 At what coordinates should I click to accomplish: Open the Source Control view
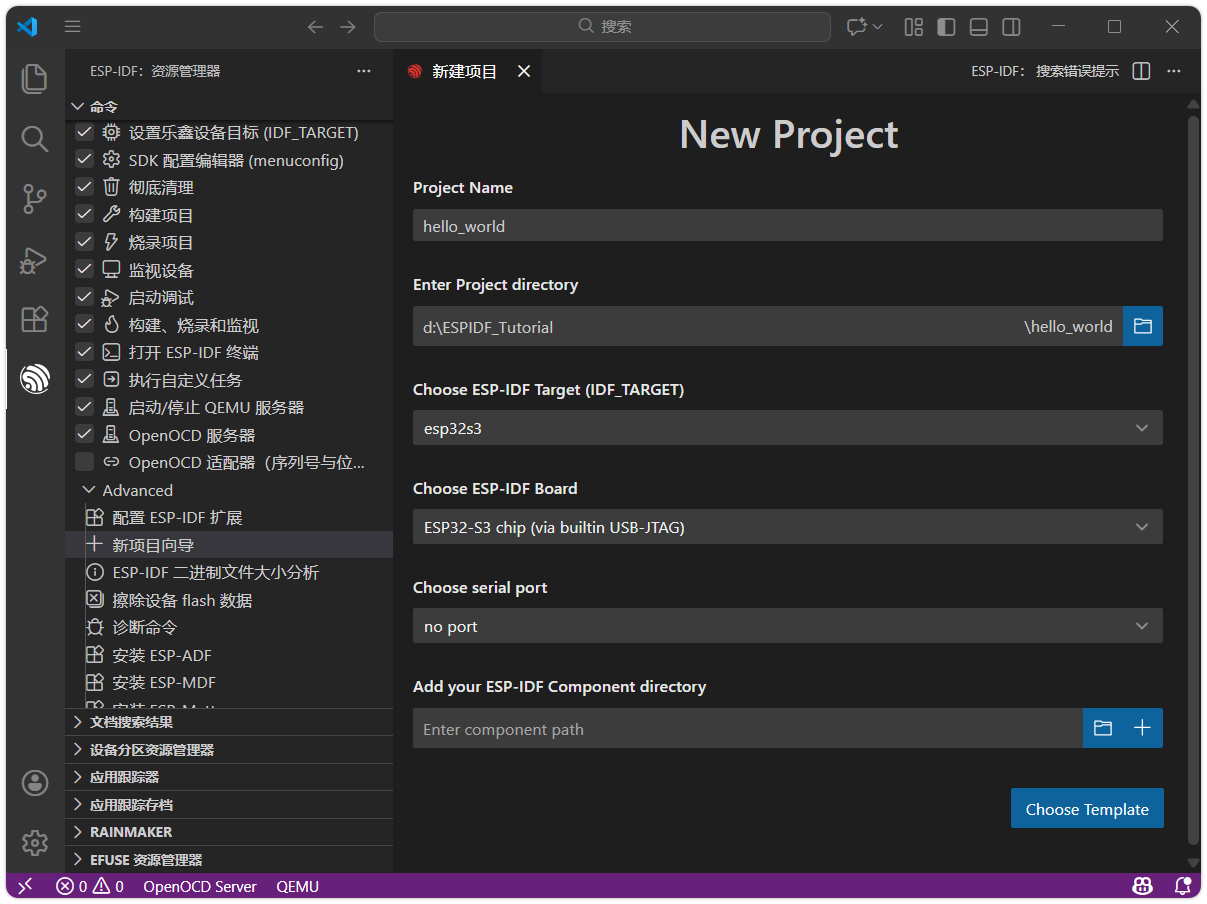(x=34, y=199)
